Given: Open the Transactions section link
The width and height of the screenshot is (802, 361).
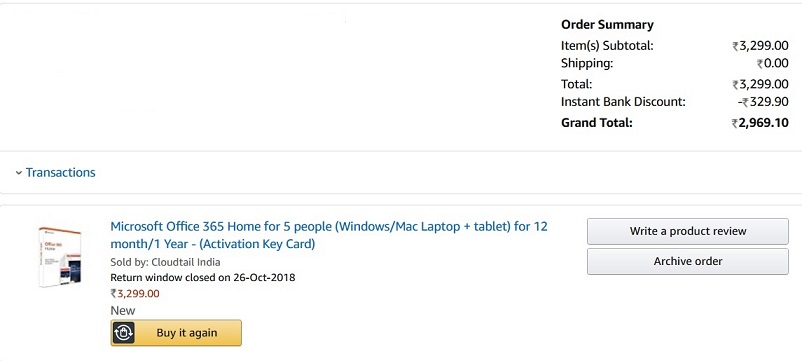Looking at the screenshot, I should click(x=60, y=173).
